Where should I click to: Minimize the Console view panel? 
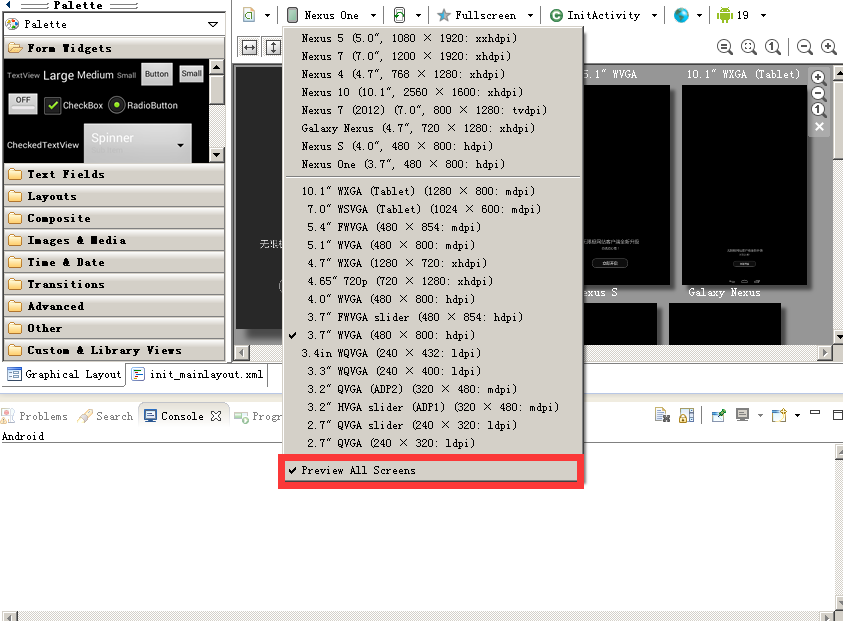click(815, 413)
